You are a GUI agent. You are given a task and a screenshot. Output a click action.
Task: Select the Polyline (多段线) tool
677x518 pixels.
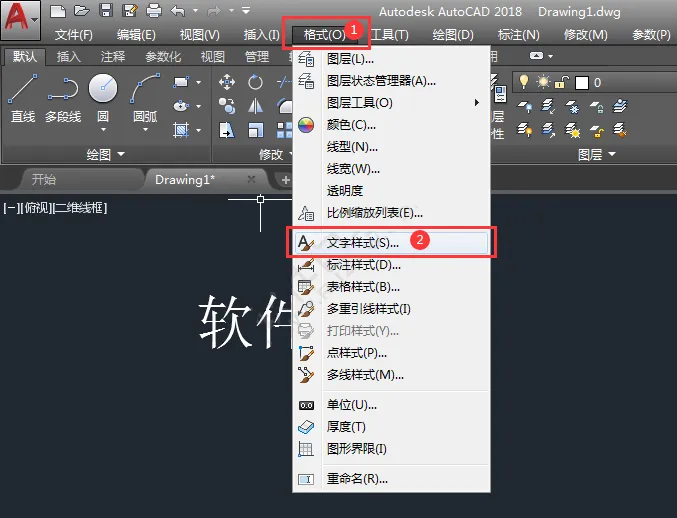click(63, 98)
